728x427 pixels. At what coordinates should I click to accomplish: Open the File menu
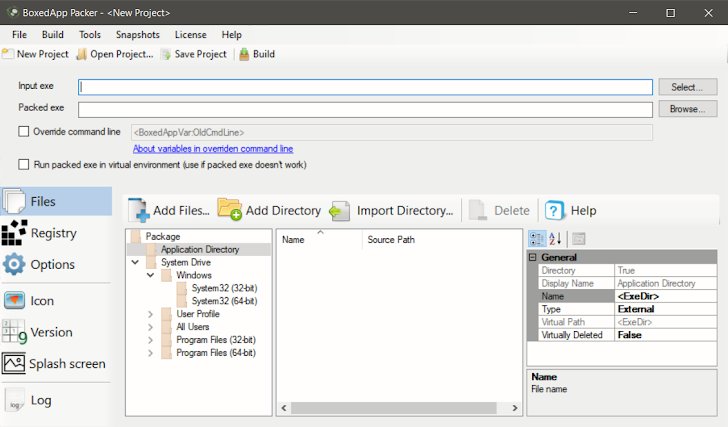click(20, 35)
